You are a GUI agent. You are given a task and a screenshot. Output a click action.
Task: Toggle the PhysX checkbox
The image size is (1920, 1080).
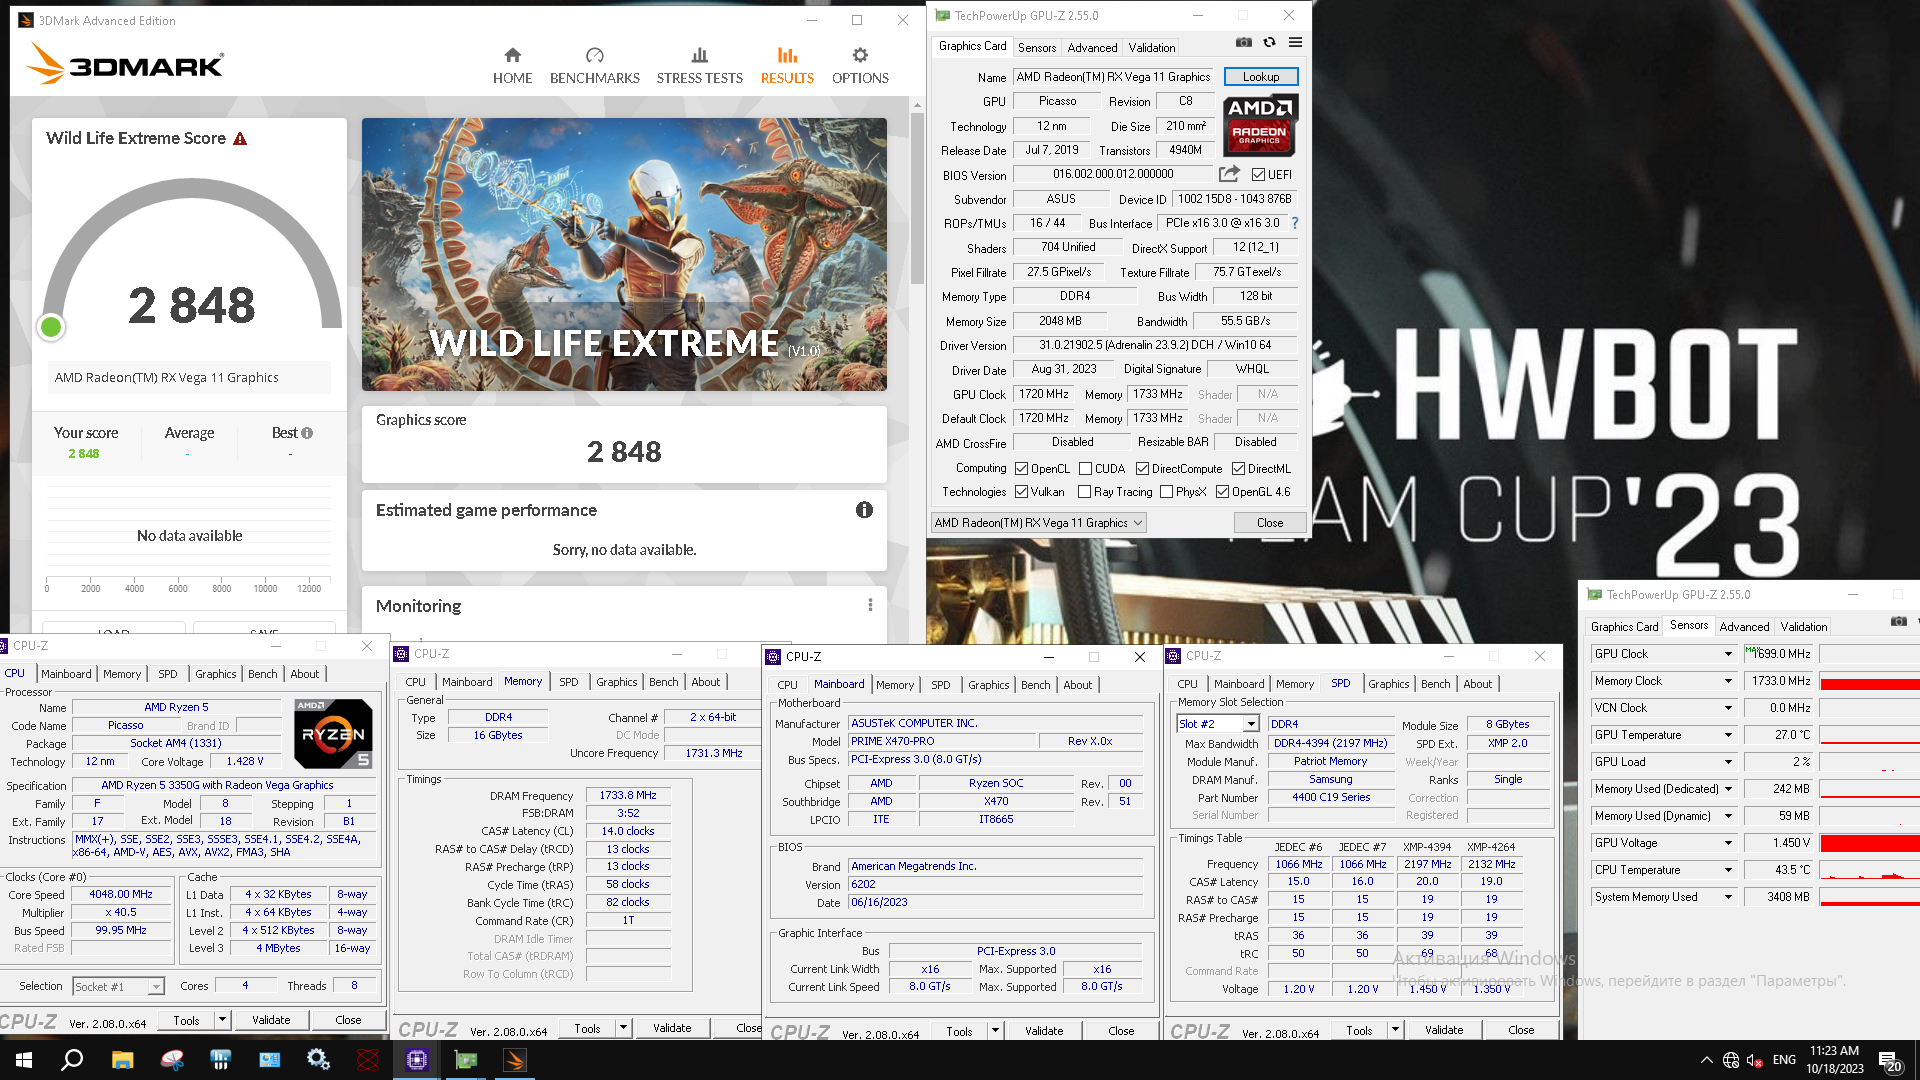1166,492
